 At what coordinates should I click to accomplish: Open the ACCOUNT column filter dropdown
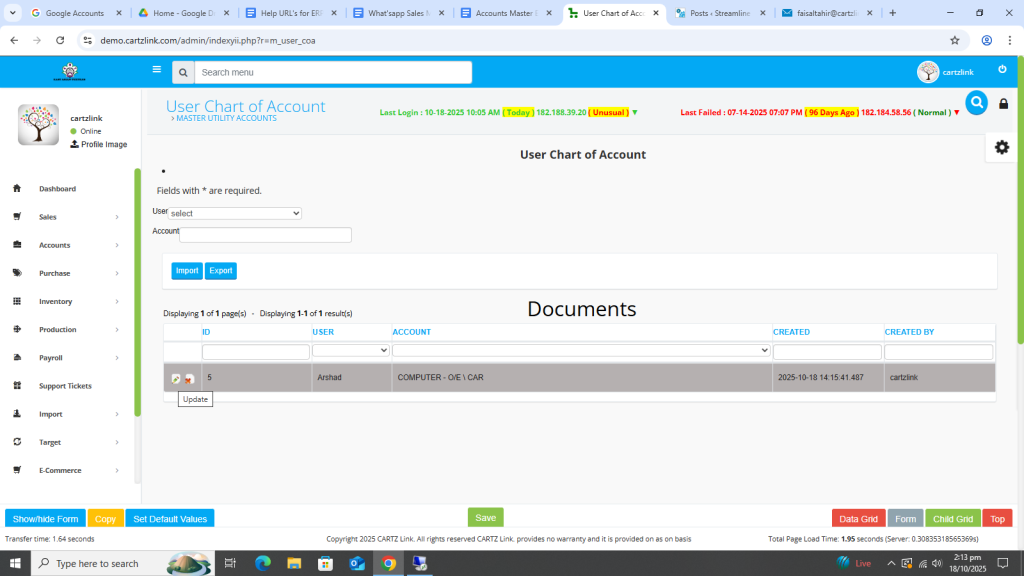tap(580, 351)
